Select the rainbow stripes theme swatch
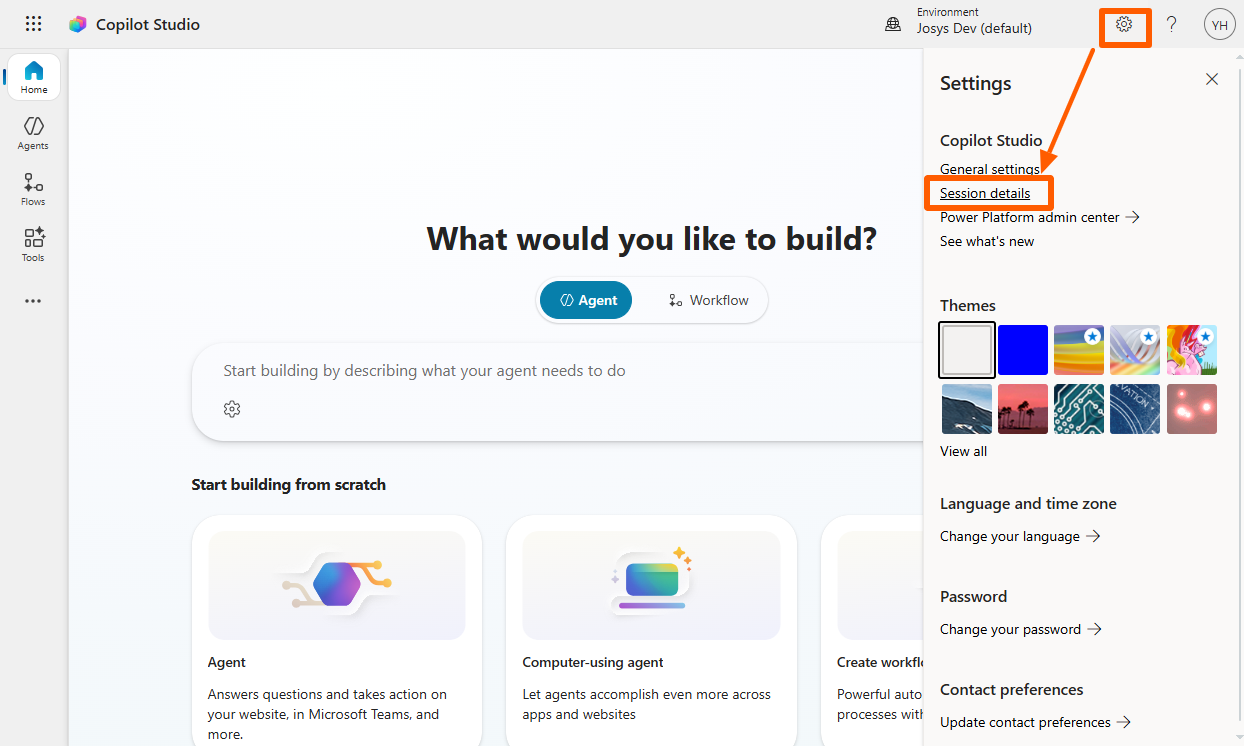This screenshot has height=746, width=1244. (1079, 350)
